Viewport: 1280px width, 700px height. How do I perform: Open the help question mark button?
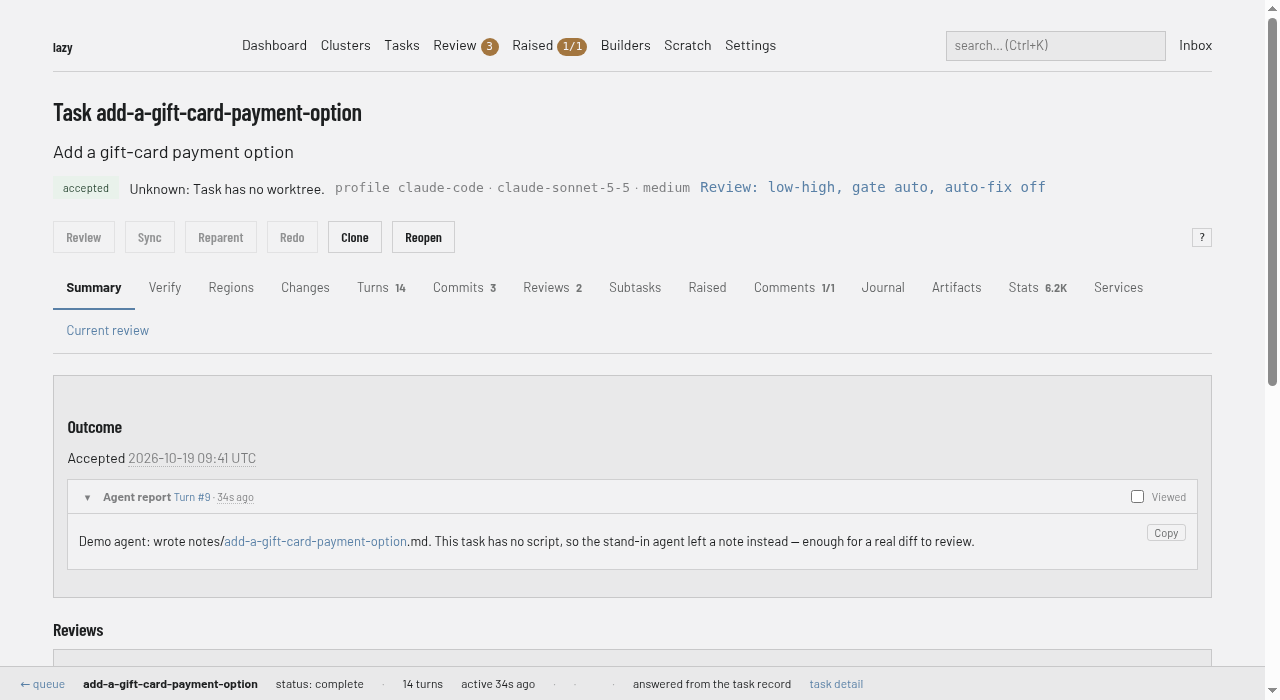point(1202,237)
